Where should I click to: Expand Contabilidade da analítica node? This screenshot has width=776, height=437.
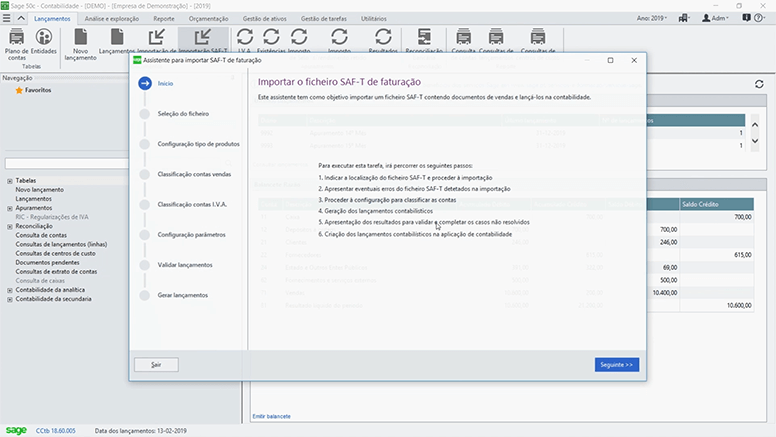(x=10, y=289)
